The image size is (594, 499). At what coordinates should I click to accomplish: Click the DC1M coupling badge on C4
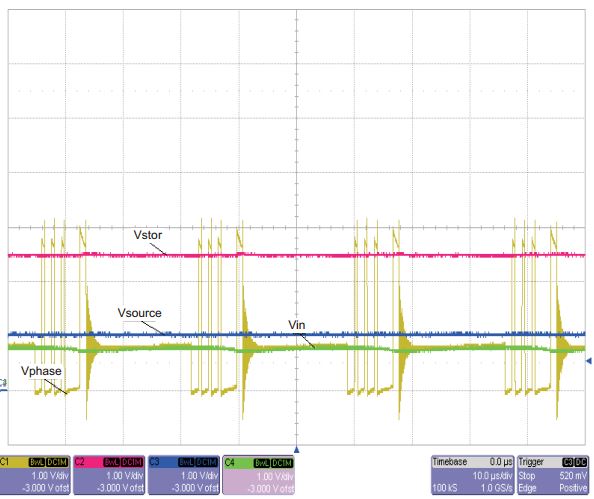(282, 463)
